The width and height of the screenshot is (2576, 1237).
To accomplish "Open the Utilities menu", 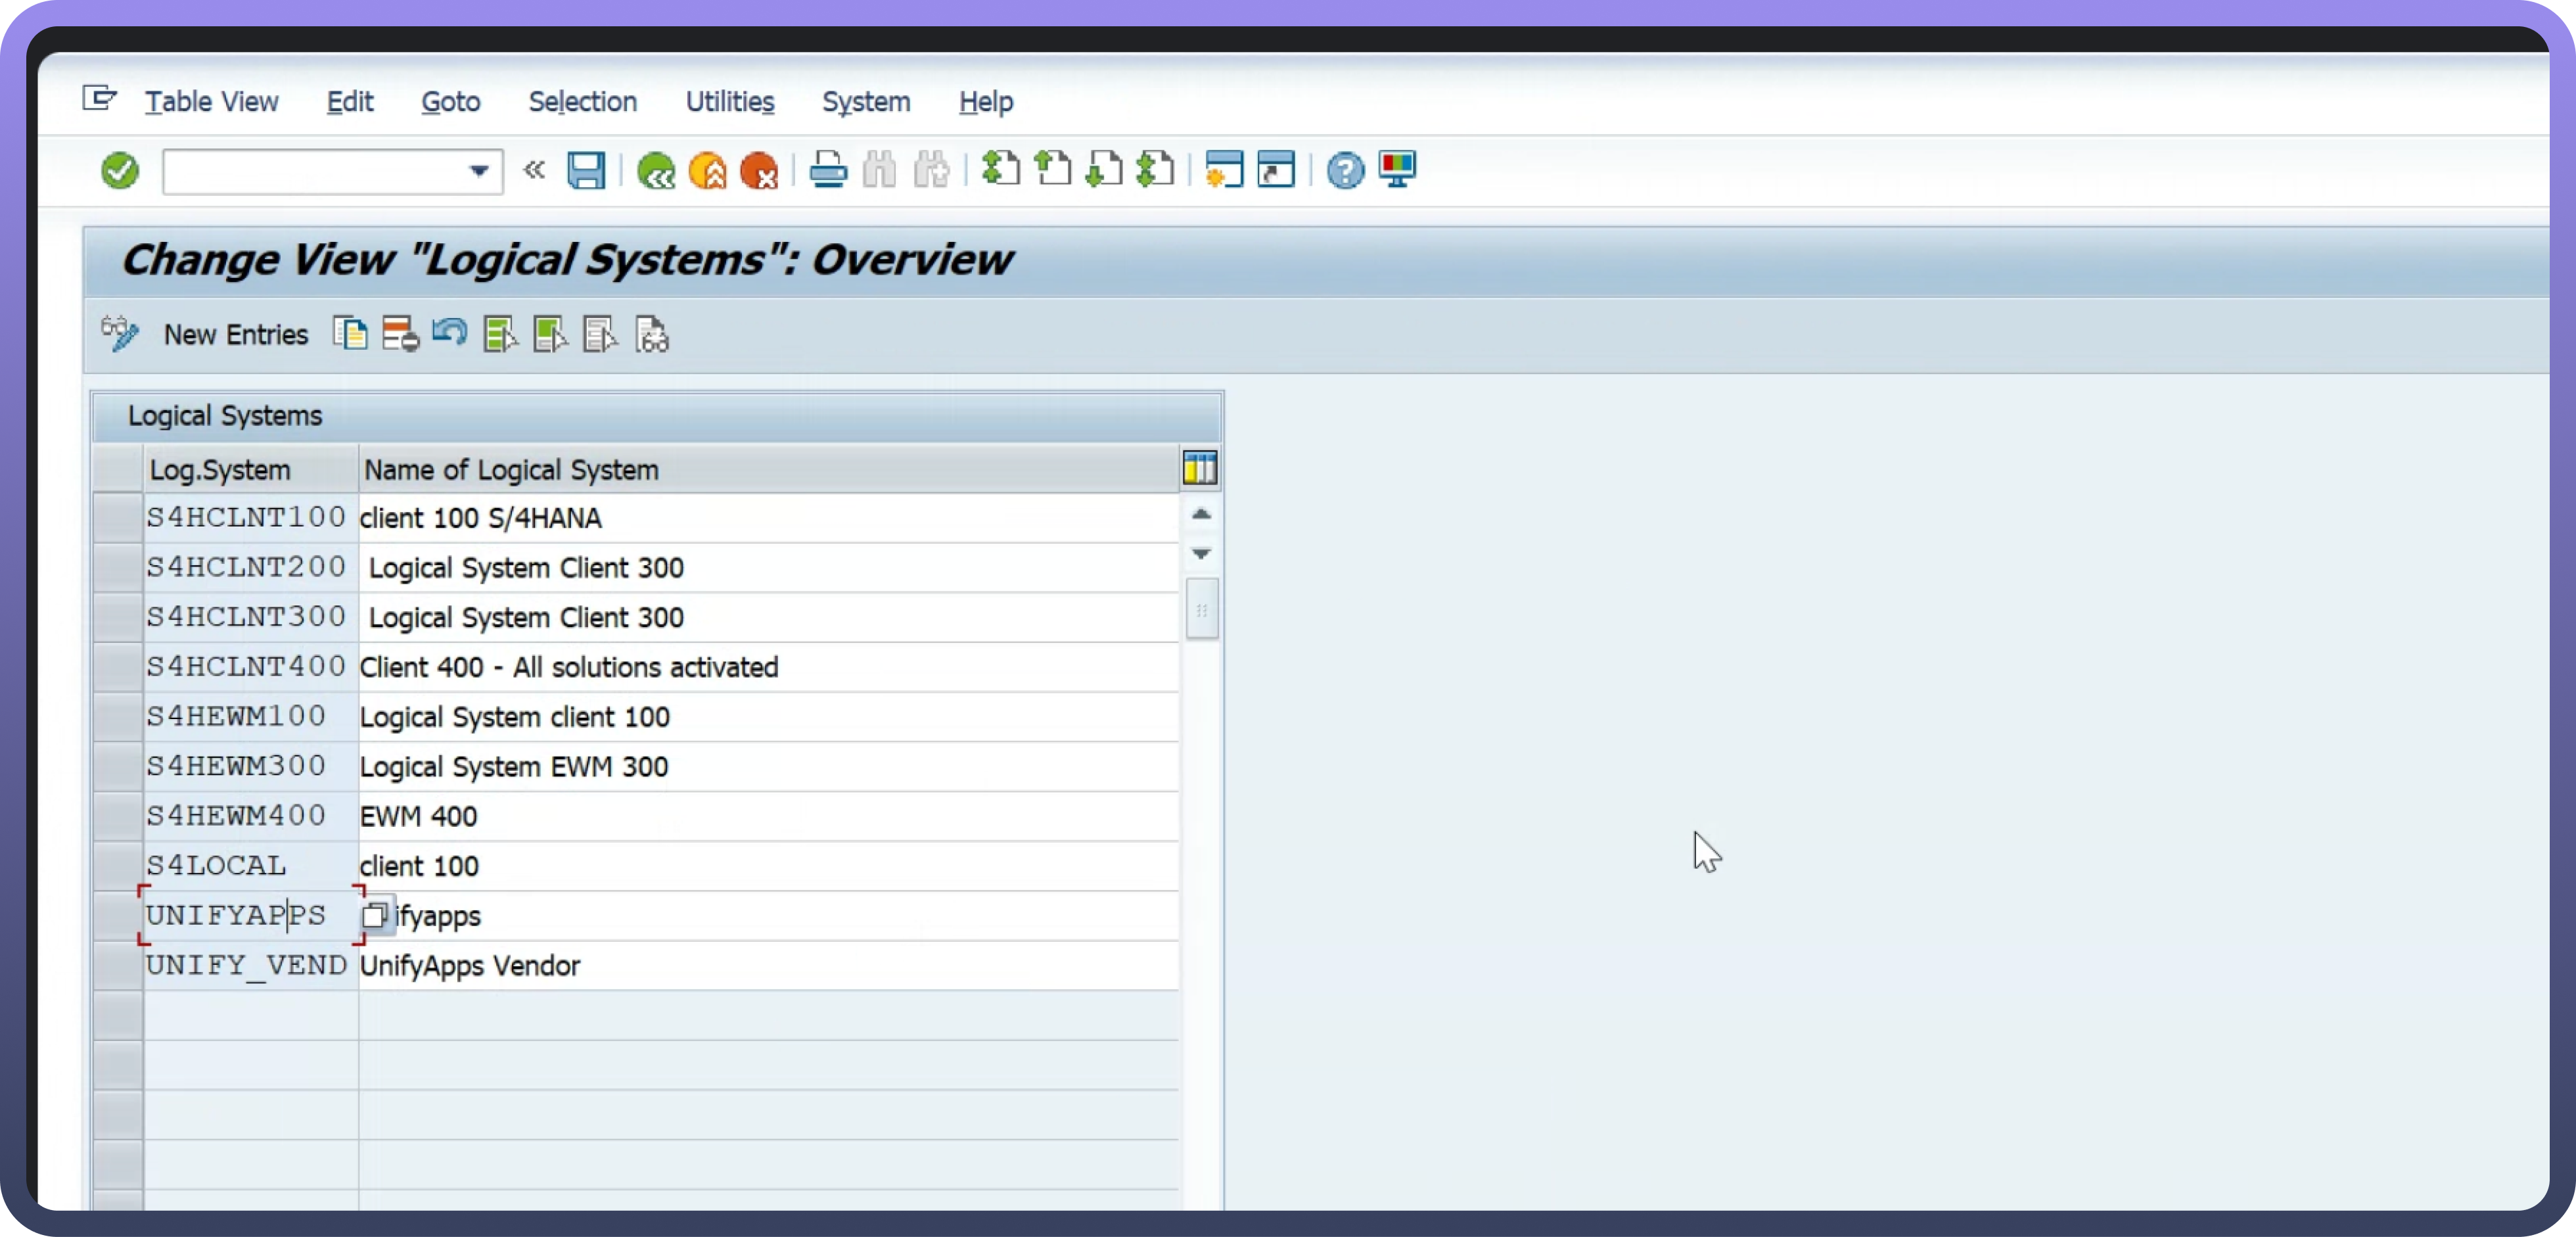I will pos(729,102).
